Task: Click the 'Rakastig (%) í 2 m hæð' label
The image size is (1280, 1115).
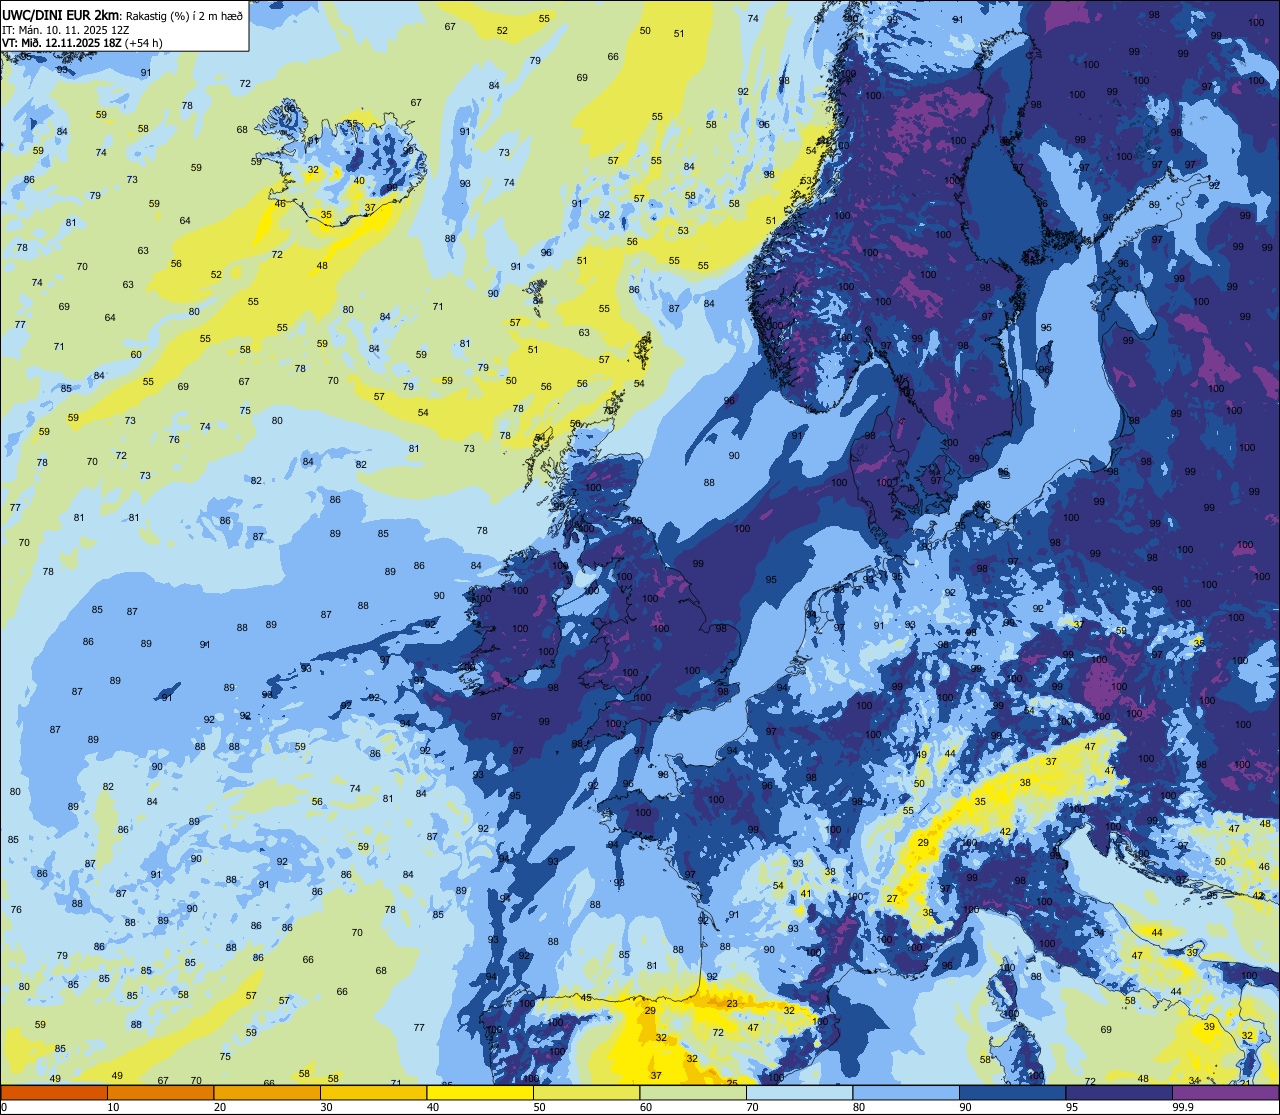Action: 184,16
